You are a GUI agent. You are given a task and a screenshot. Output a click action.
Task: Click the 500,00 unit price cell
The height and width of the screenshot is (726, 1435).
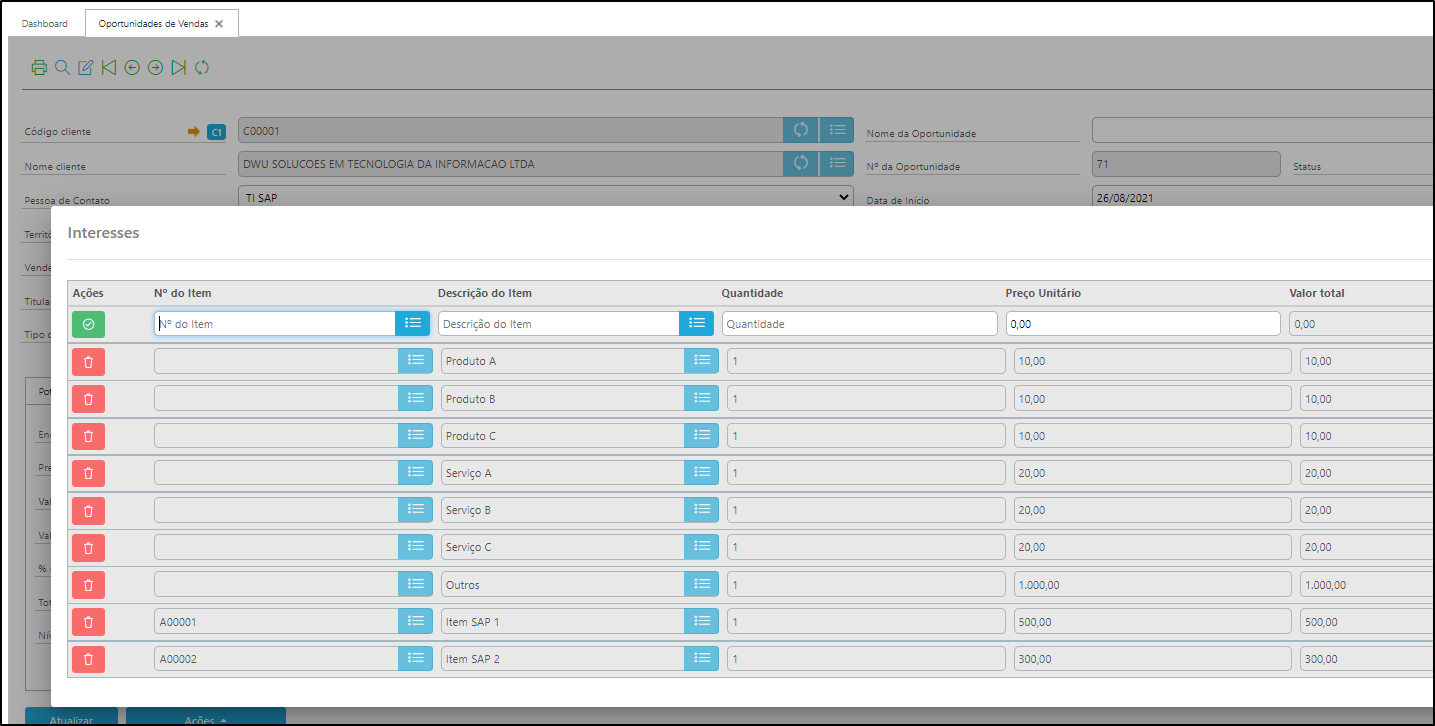coord(1152,622)
